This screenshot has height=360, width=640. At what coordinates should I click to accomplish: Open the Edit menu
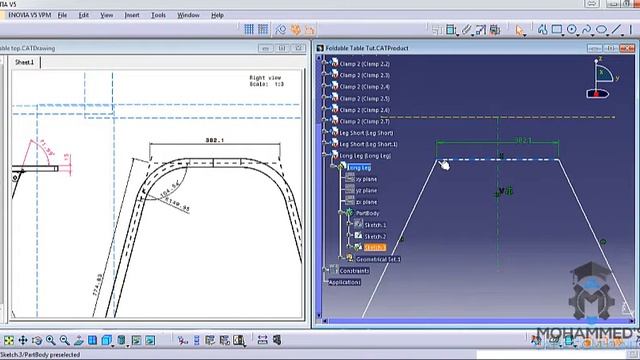pyautogui.click(x=84, y=15)
